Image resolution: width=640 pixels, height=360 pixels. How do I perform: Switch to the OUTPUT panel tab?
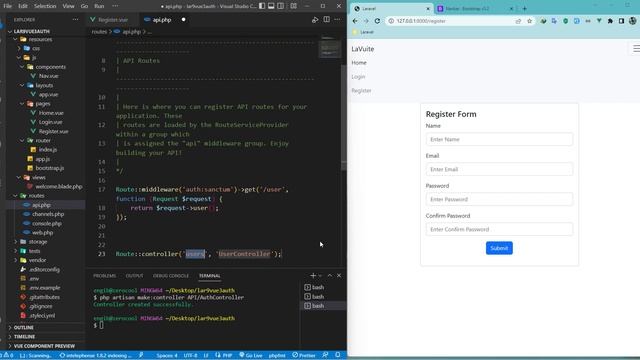click(x=134, y=276)
